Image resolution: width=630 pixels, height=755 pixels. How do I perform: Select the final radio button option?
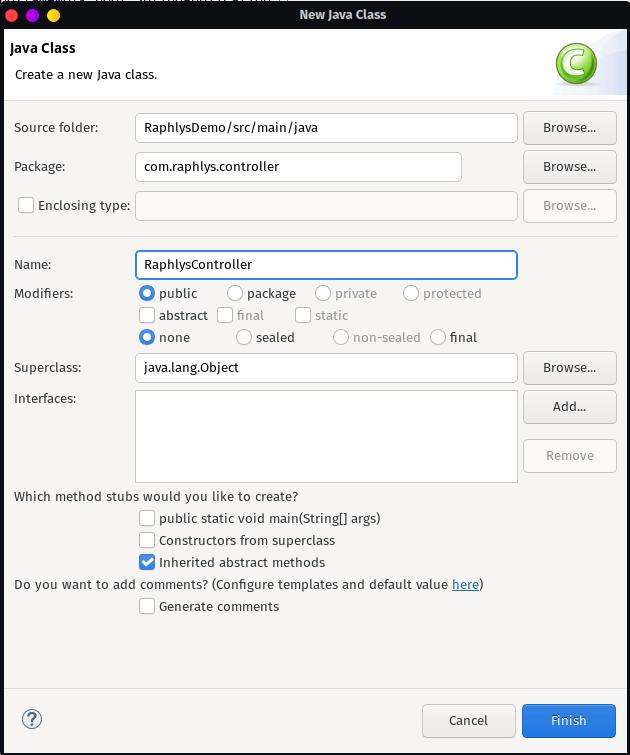tap(437, 337)
